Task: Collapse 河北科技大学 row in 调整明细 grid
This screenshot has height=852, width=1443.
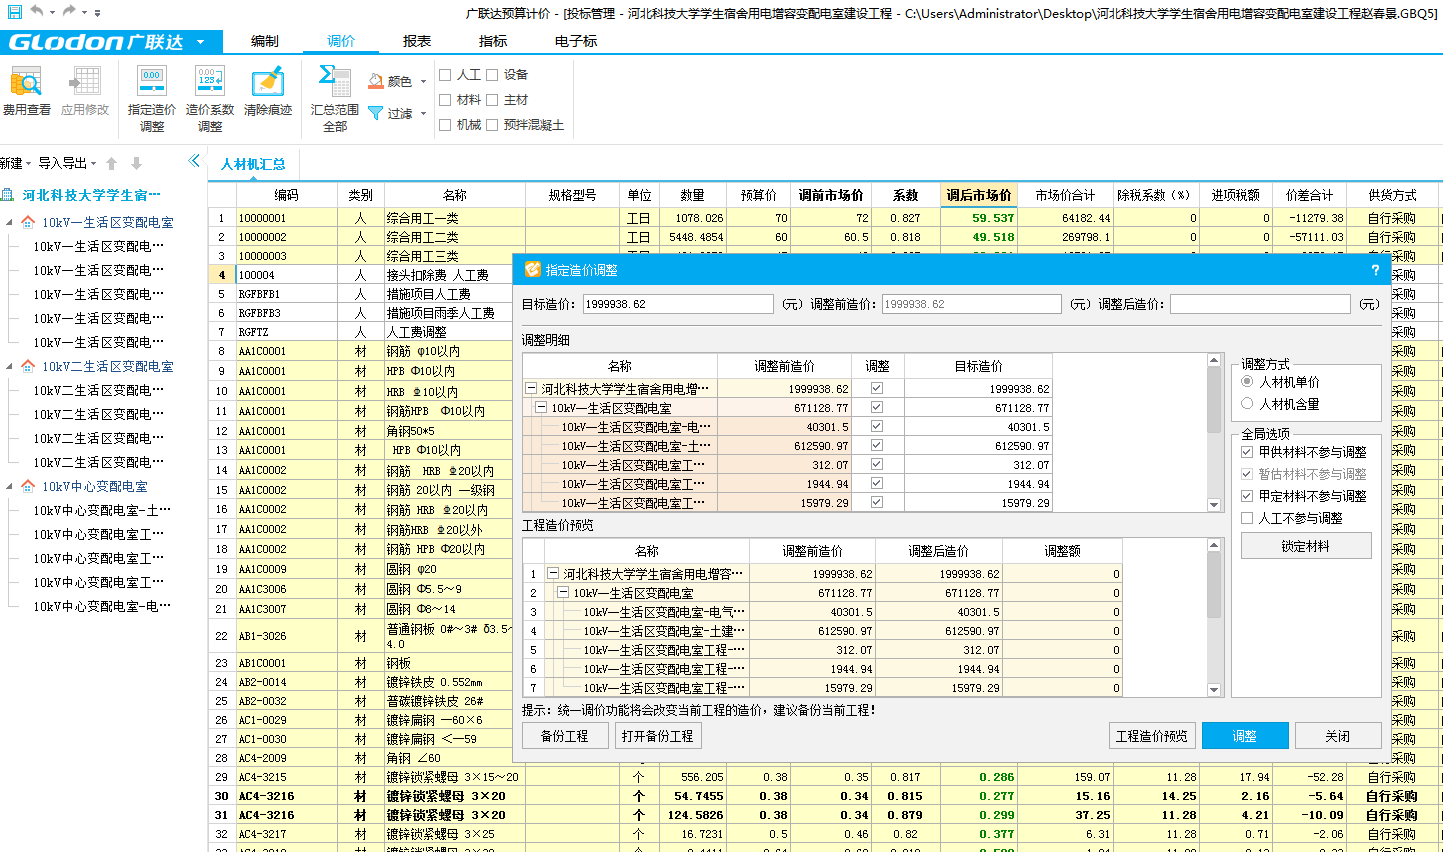Action: pyautogui.click(x=531, y=388)
